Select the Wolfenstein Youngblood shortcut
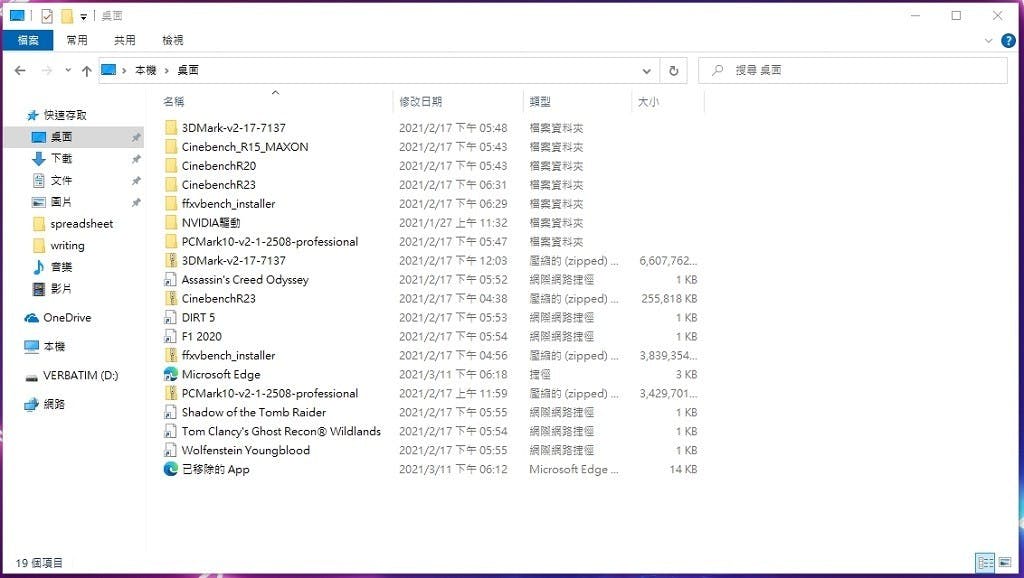Viewport: 1024px width, 578px height. (x=246, y=450)
